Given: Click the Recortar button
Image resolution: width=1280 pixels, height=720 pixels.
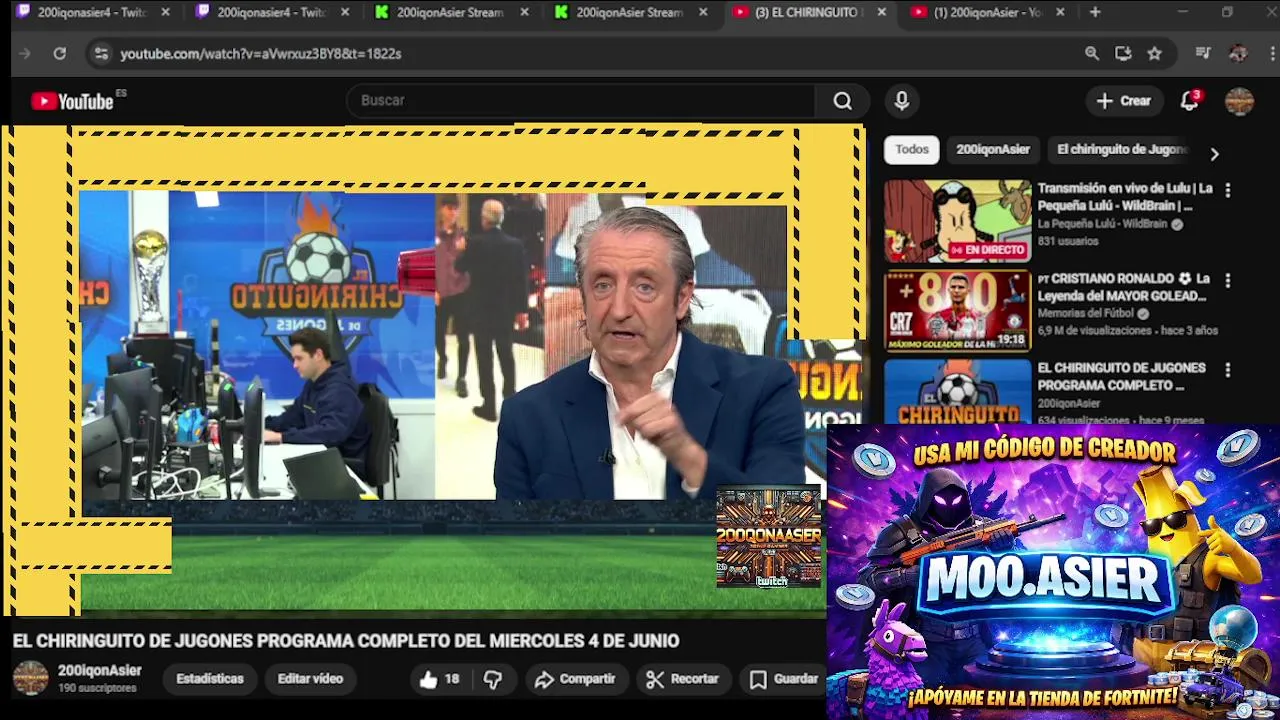Looking at the screenshot, I should click(683, 679).
